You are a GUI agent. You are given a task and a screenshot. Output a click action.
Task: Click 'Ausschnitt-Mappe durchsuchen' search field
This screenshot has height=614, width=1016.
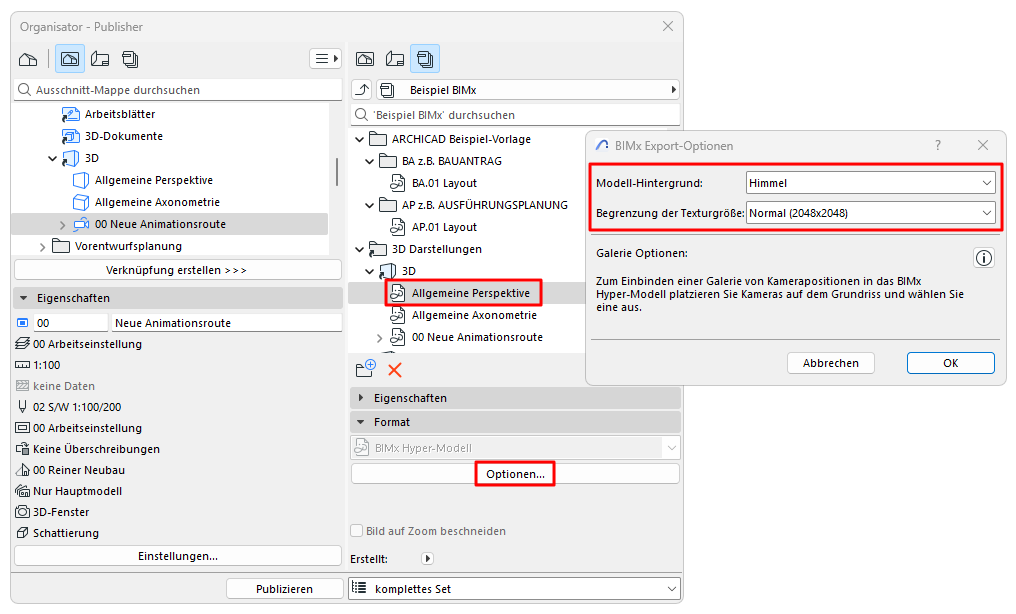coord(178,90)
